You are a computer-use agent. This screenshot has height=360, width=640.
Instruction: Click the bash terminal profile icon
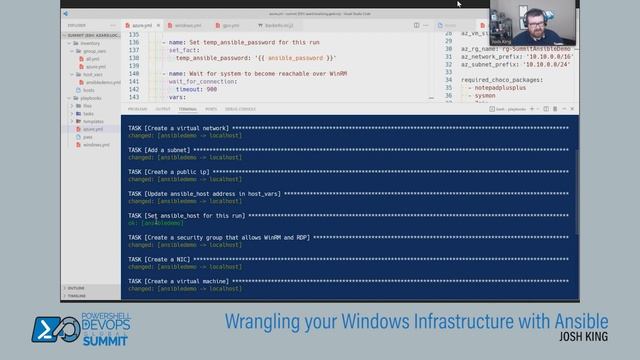click(492, 109)
